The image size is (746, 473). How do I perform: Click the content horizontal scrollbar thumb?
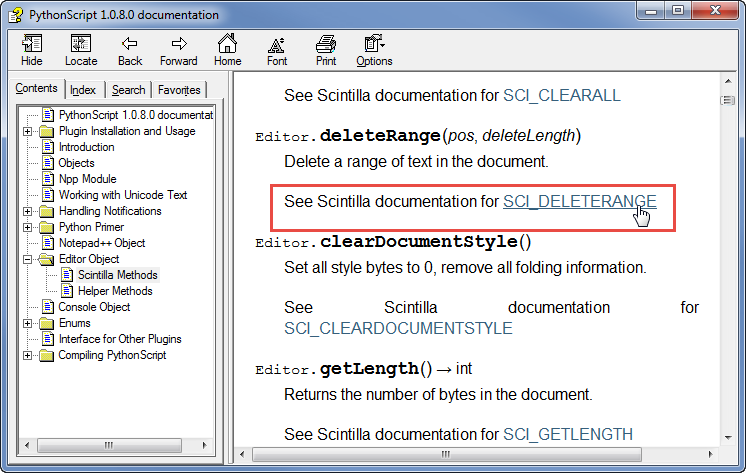tap(446, 454)
